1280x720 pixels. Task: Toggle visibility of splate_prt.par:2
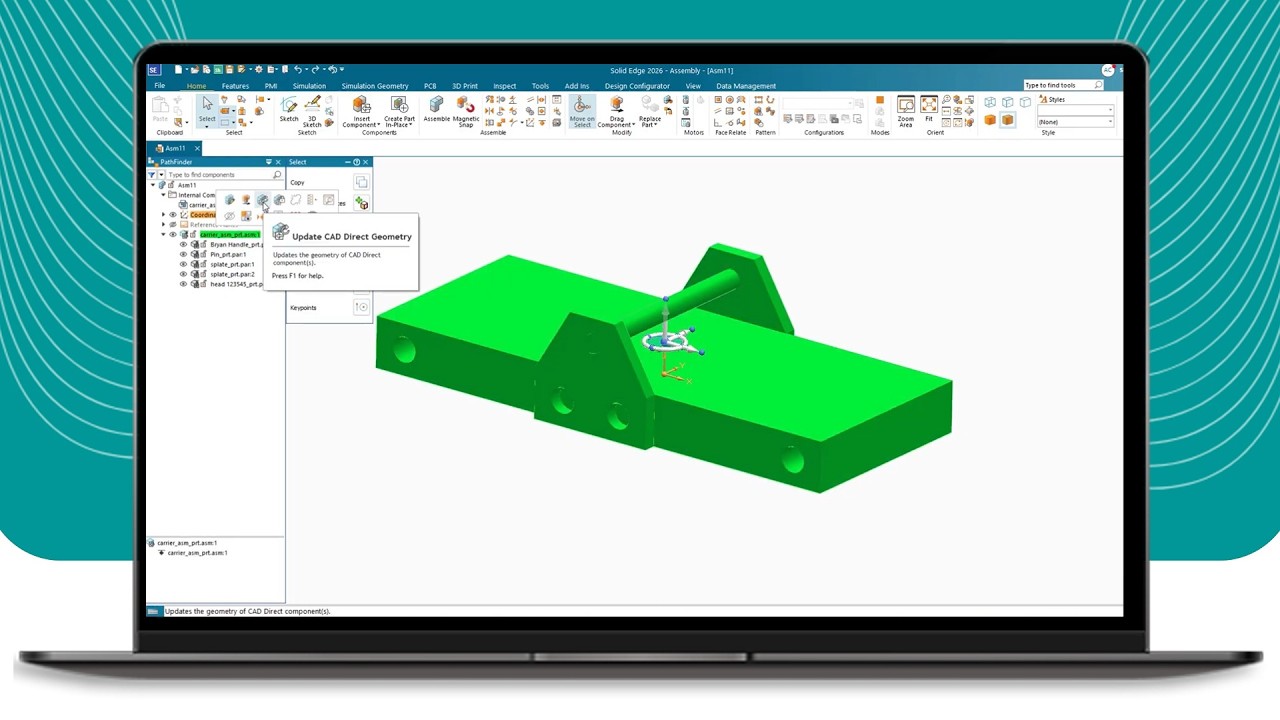click(183, 274)
